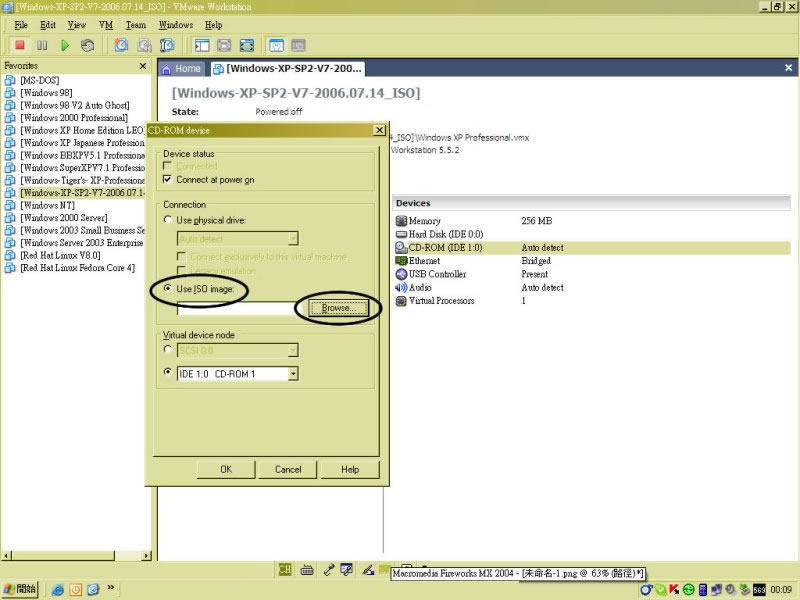Select [Windows 98 V2 Auto Ghost] favorite
The height and width of the screenshot is (600, 800).
[74, 105]
